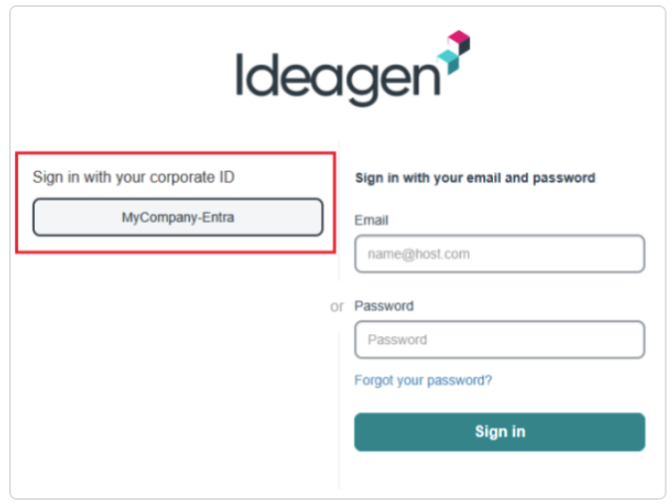Click the Ideagen wordmark text
The height and width of the screenshot is (504, 672).
(x=338, y=79)
